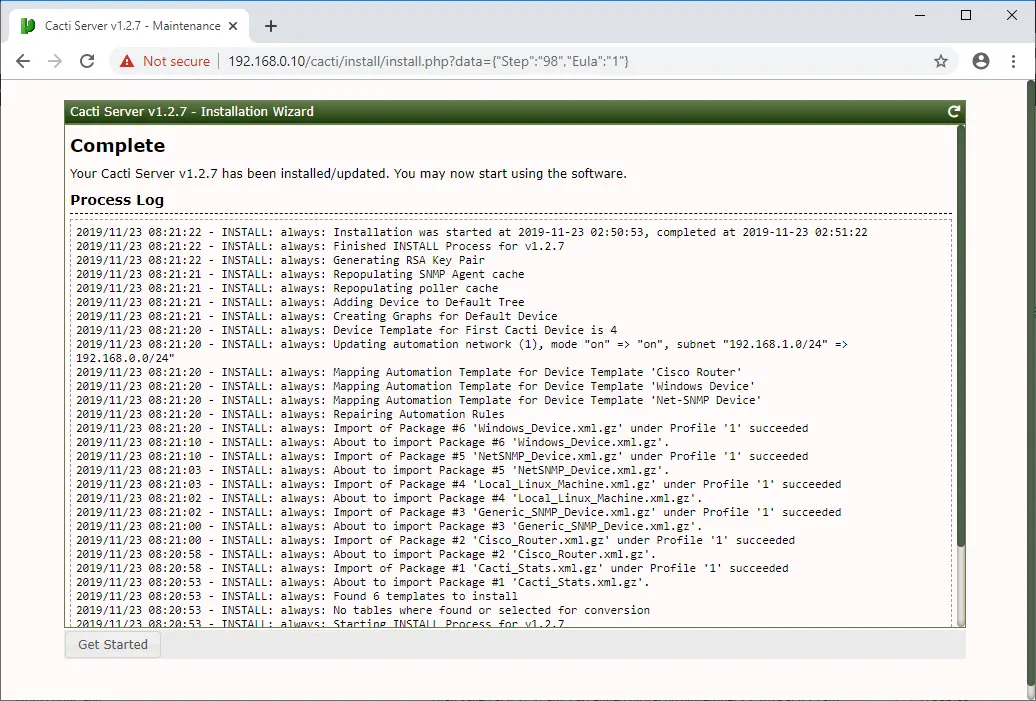This screenshot has height=701, width=1036.
Task: Click 'Device Template for First Cacti Device' line
Action: [346, 330]
